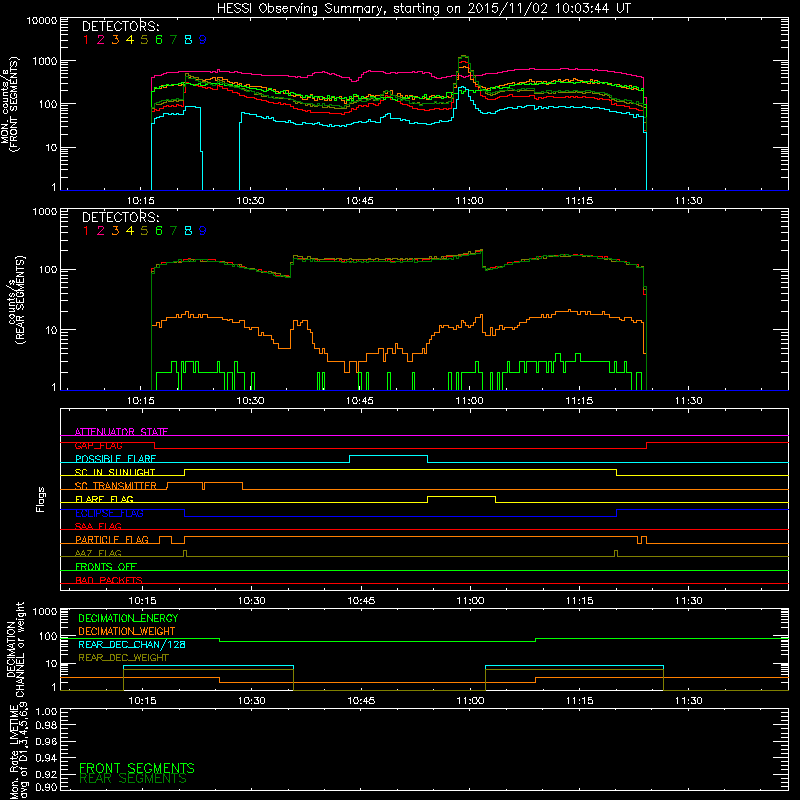800x800 pixels.
Task: Click 10:15 tick label under Flags plot
Action: pyautogui.click(x=142, y=601)
